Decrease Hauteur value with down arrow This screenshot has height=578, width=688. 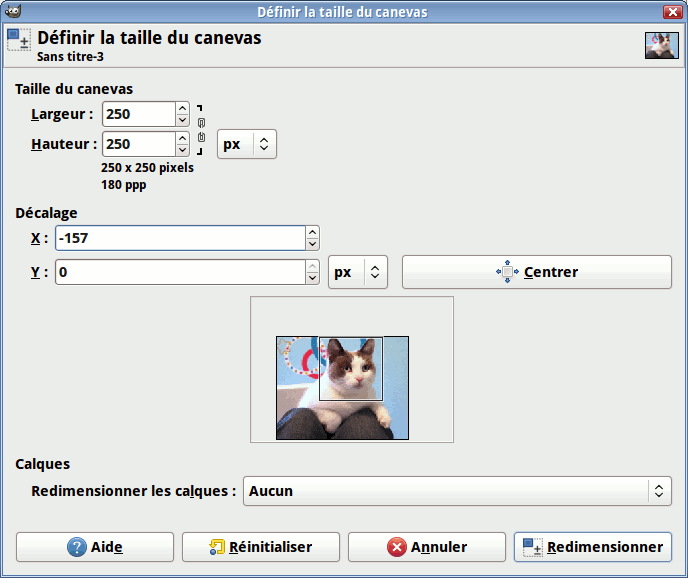(182, 150)
